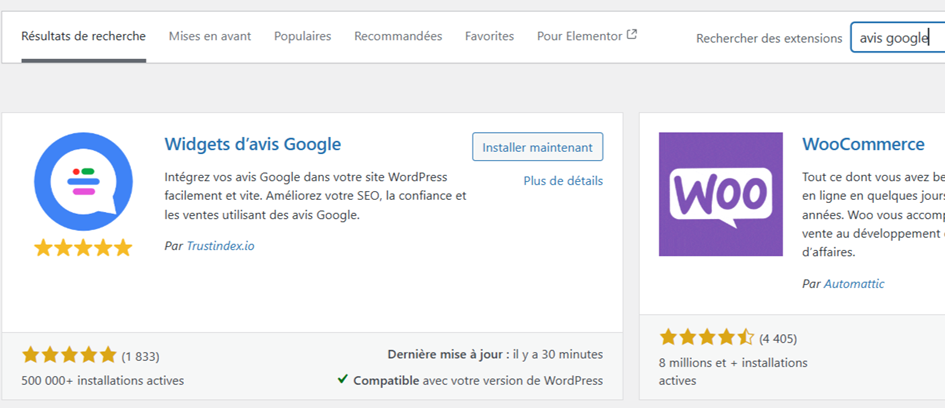The image size is (945, 408).
Task: Click the 500 000+ installations actives text
Action: pos(102,381)
